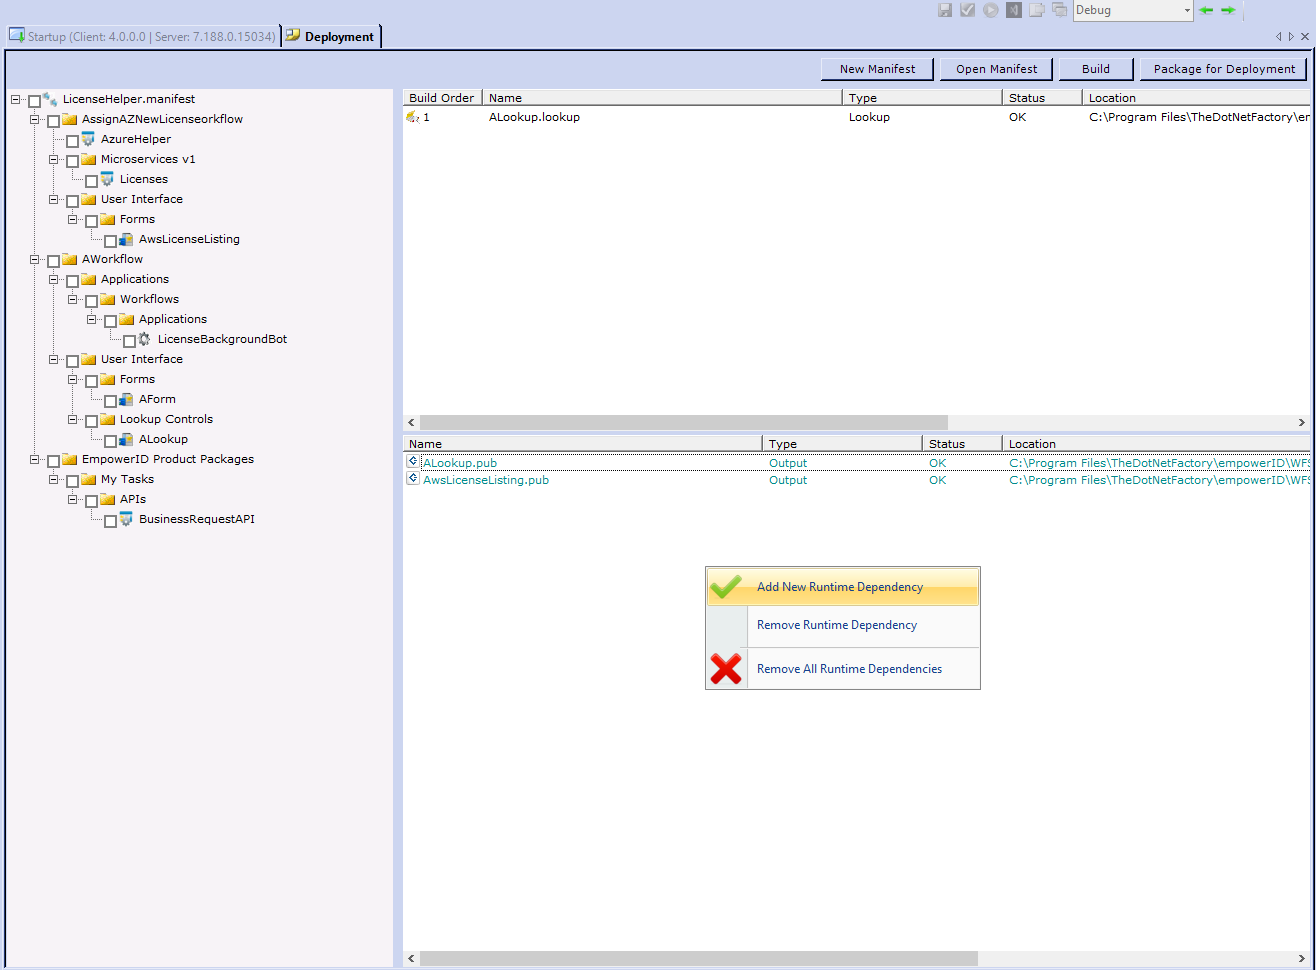Click the BusinessRequestAPI icon
This screenshot has width=1316, height=970.
pos(126,519)
